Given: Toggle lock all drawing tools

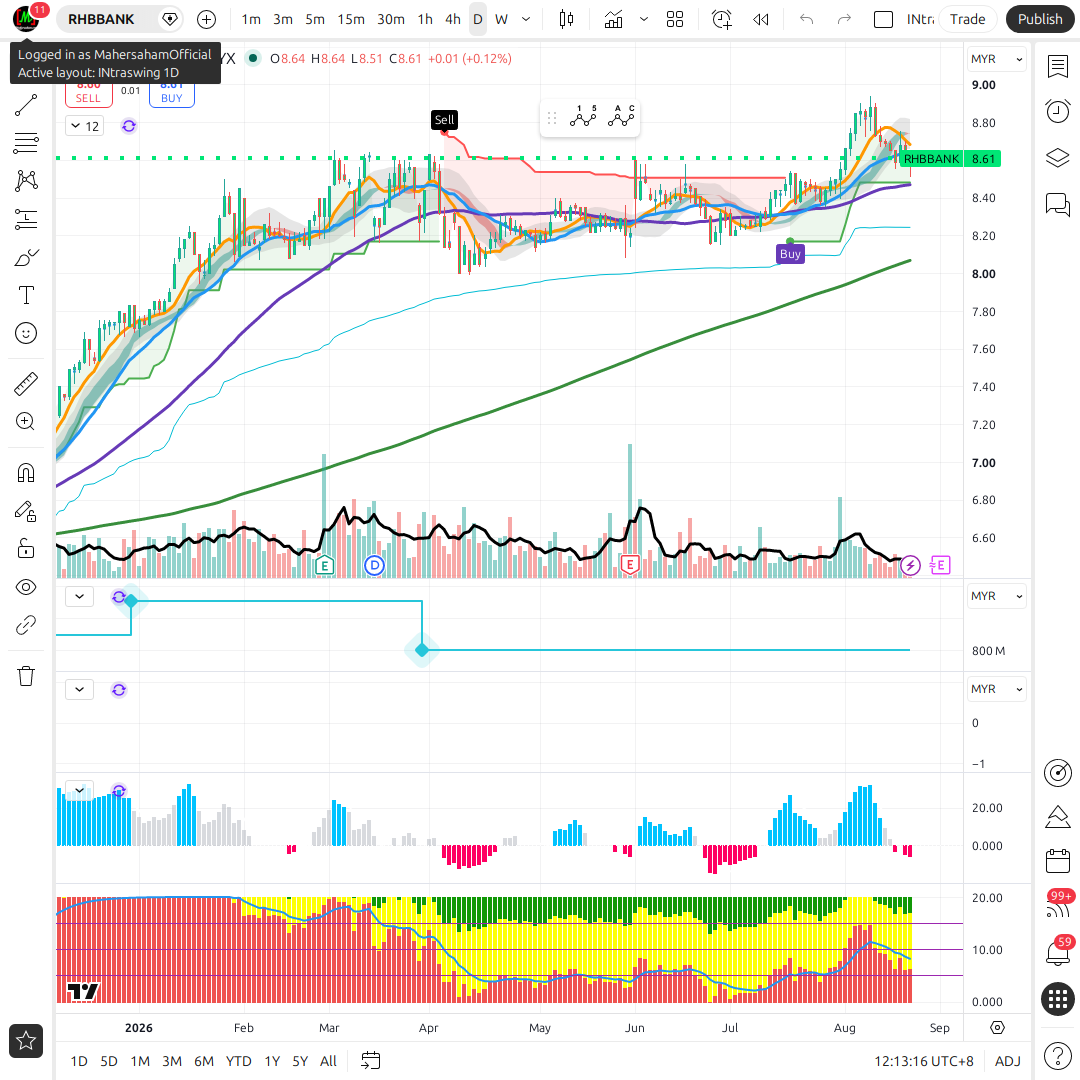Looking at the screenshot, I should (x=26, y=549).
